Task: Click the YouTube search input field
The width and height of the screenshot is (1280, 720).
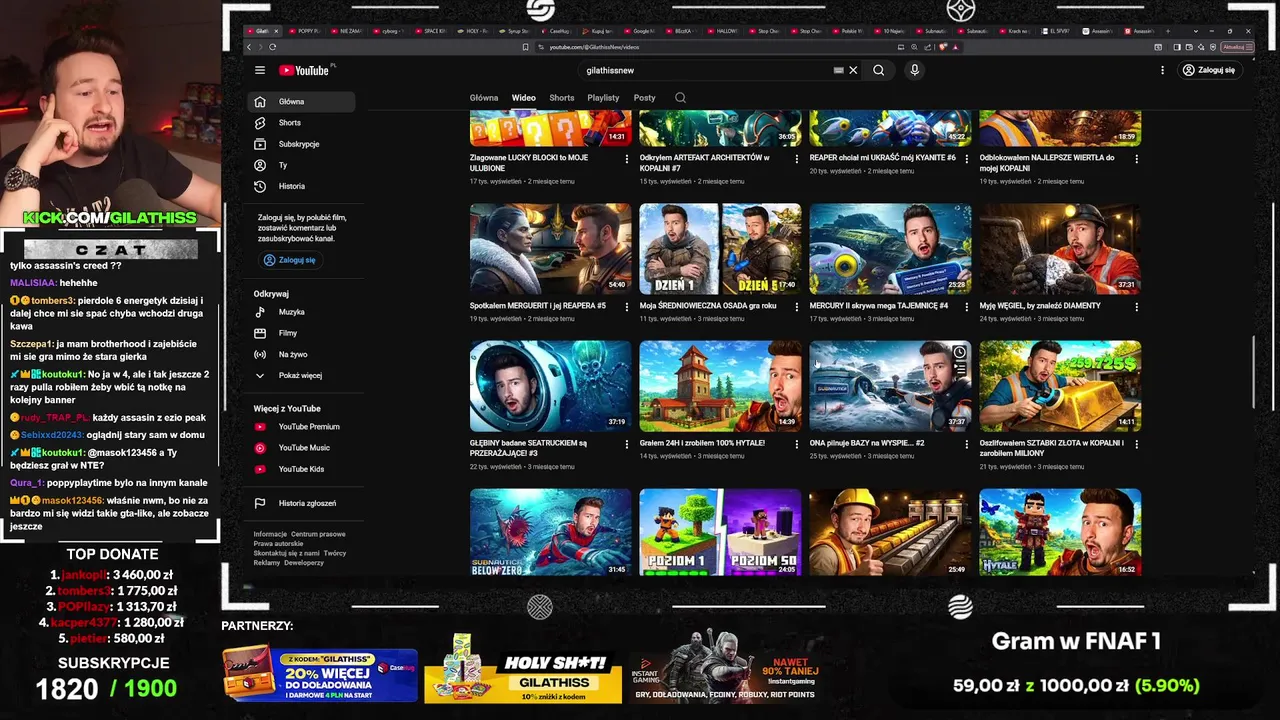Action: point(708,70)
